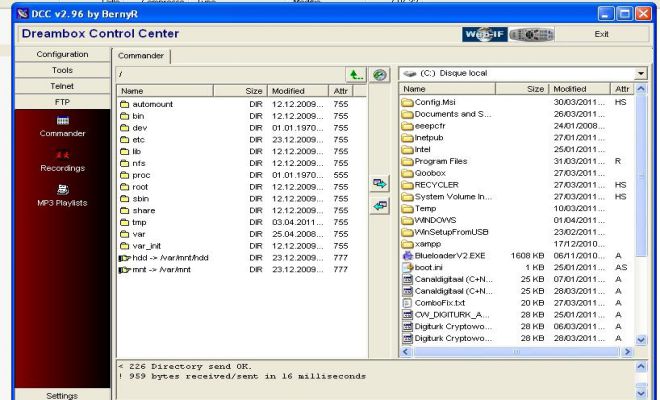Sort left pane by Size column
This screenshot has height=400, width=660.
click(x=240, y=91)
